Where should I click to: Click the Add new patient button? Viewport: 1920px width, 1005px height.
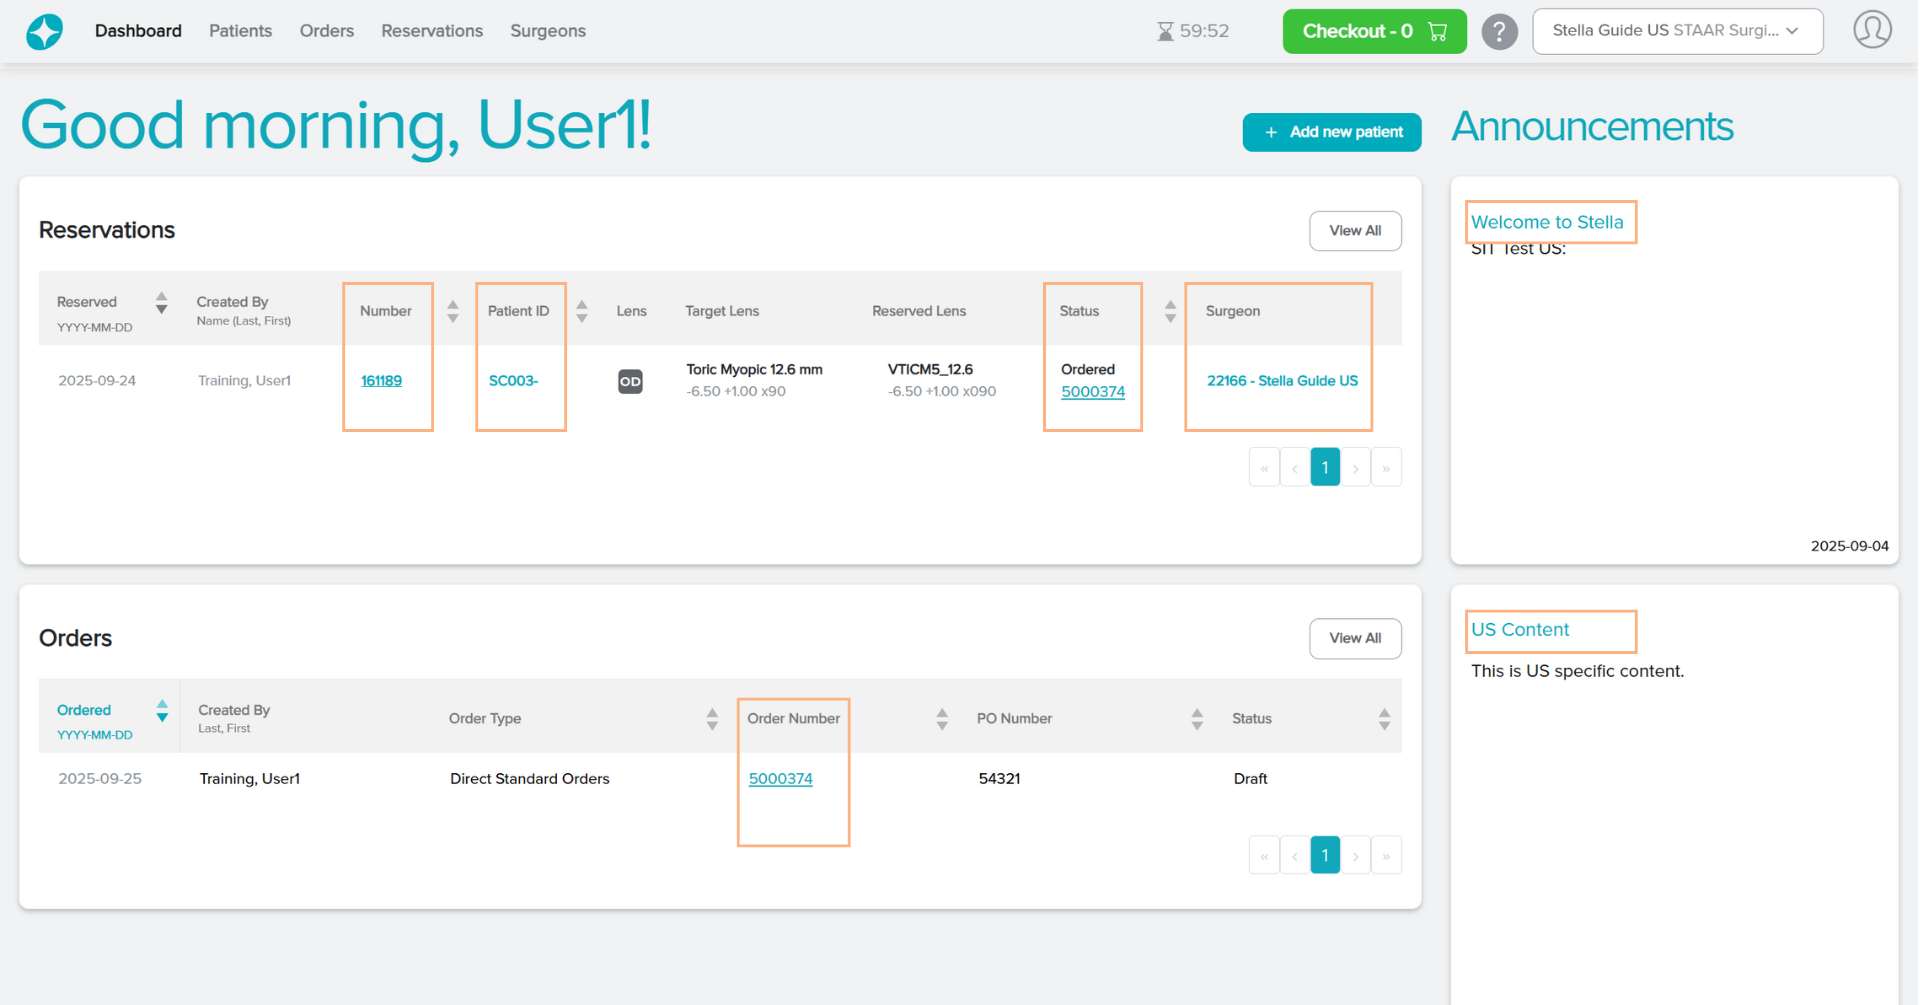(x=1331, y=132)
